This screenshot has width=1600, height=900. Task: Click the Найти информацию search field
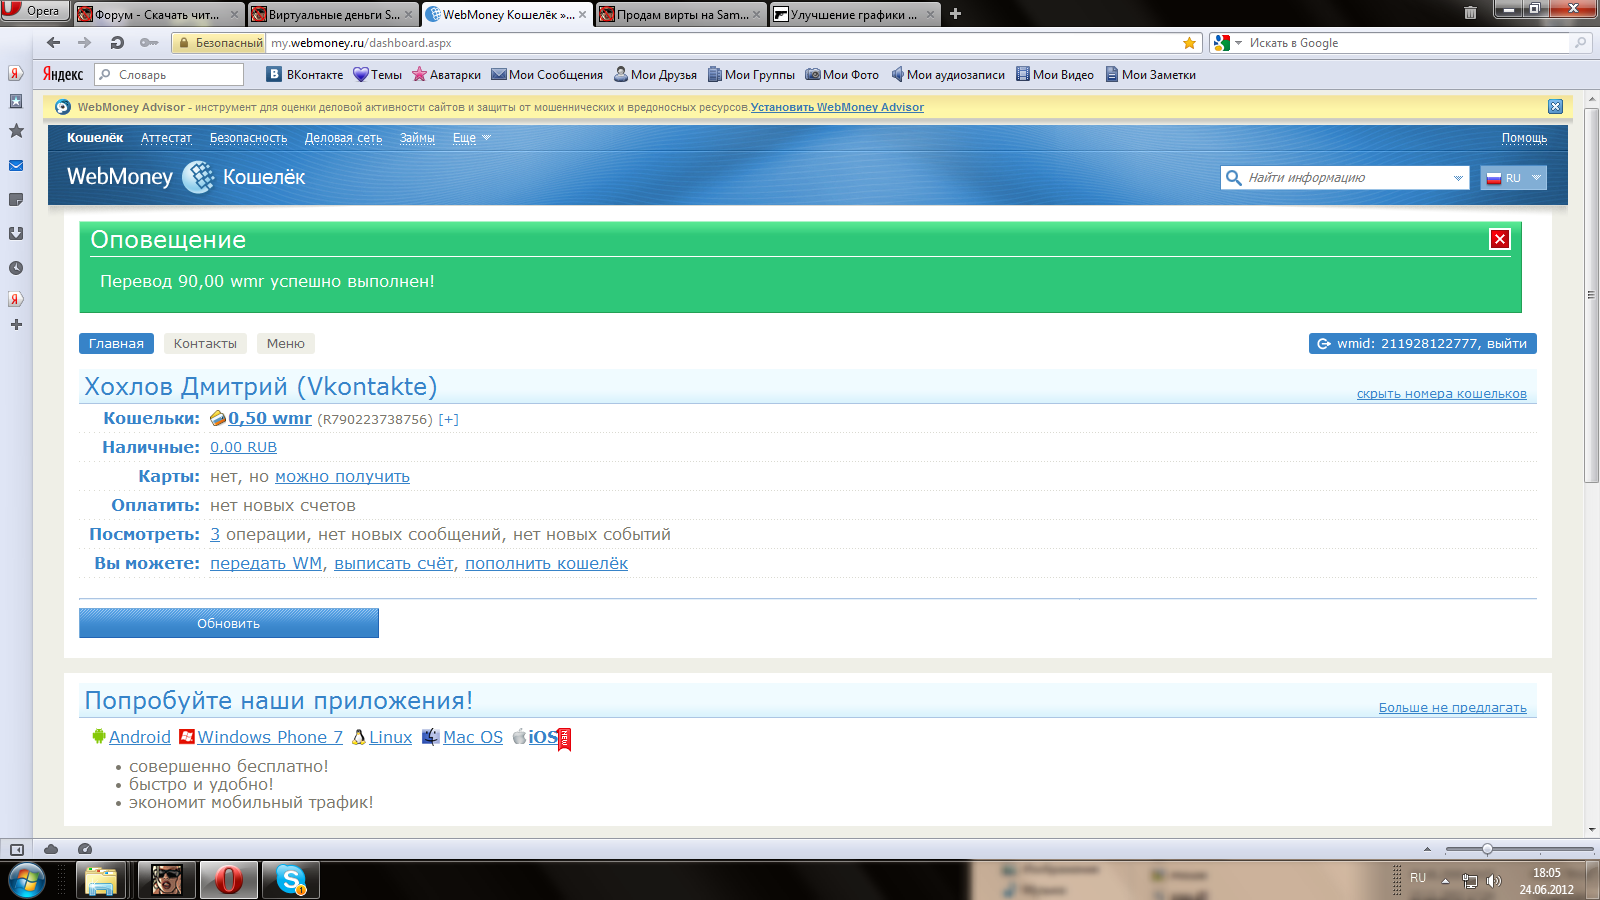(1345, 178)
